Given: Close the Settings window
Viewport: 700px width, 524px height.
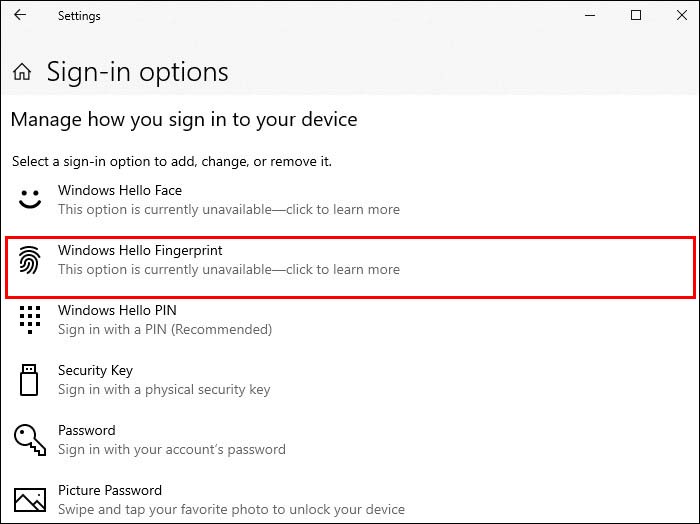Looking at the screenshot, I should pos(681,16).
